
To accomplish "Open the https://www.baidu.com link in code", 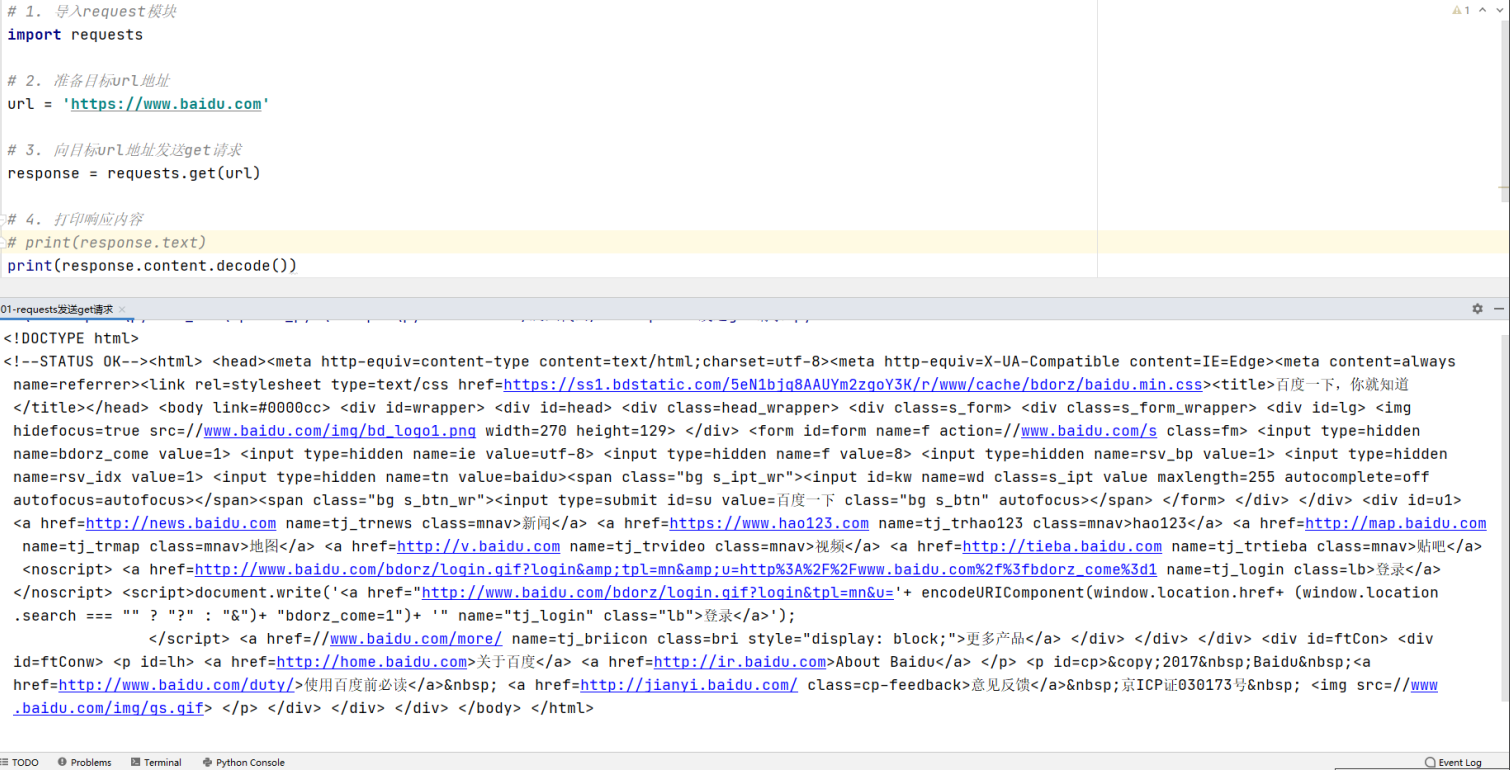I will (x=166, y=104).
